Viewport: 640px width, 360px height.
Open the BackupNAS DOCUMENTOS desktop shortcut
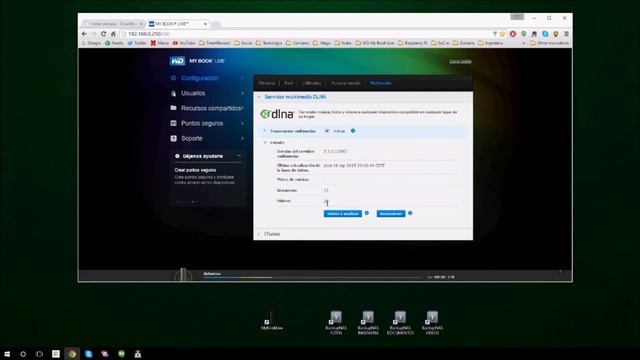point(400,323)
